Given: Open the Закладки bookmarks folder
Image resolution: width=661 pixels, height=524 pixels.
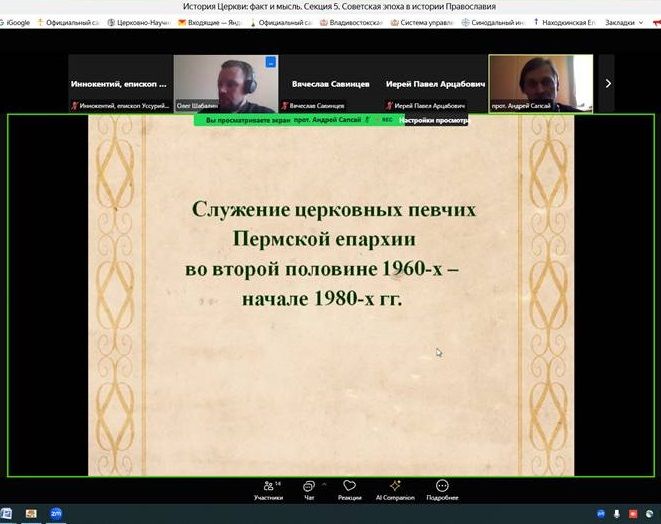Looking at the screenshot, I should point(622,22).
